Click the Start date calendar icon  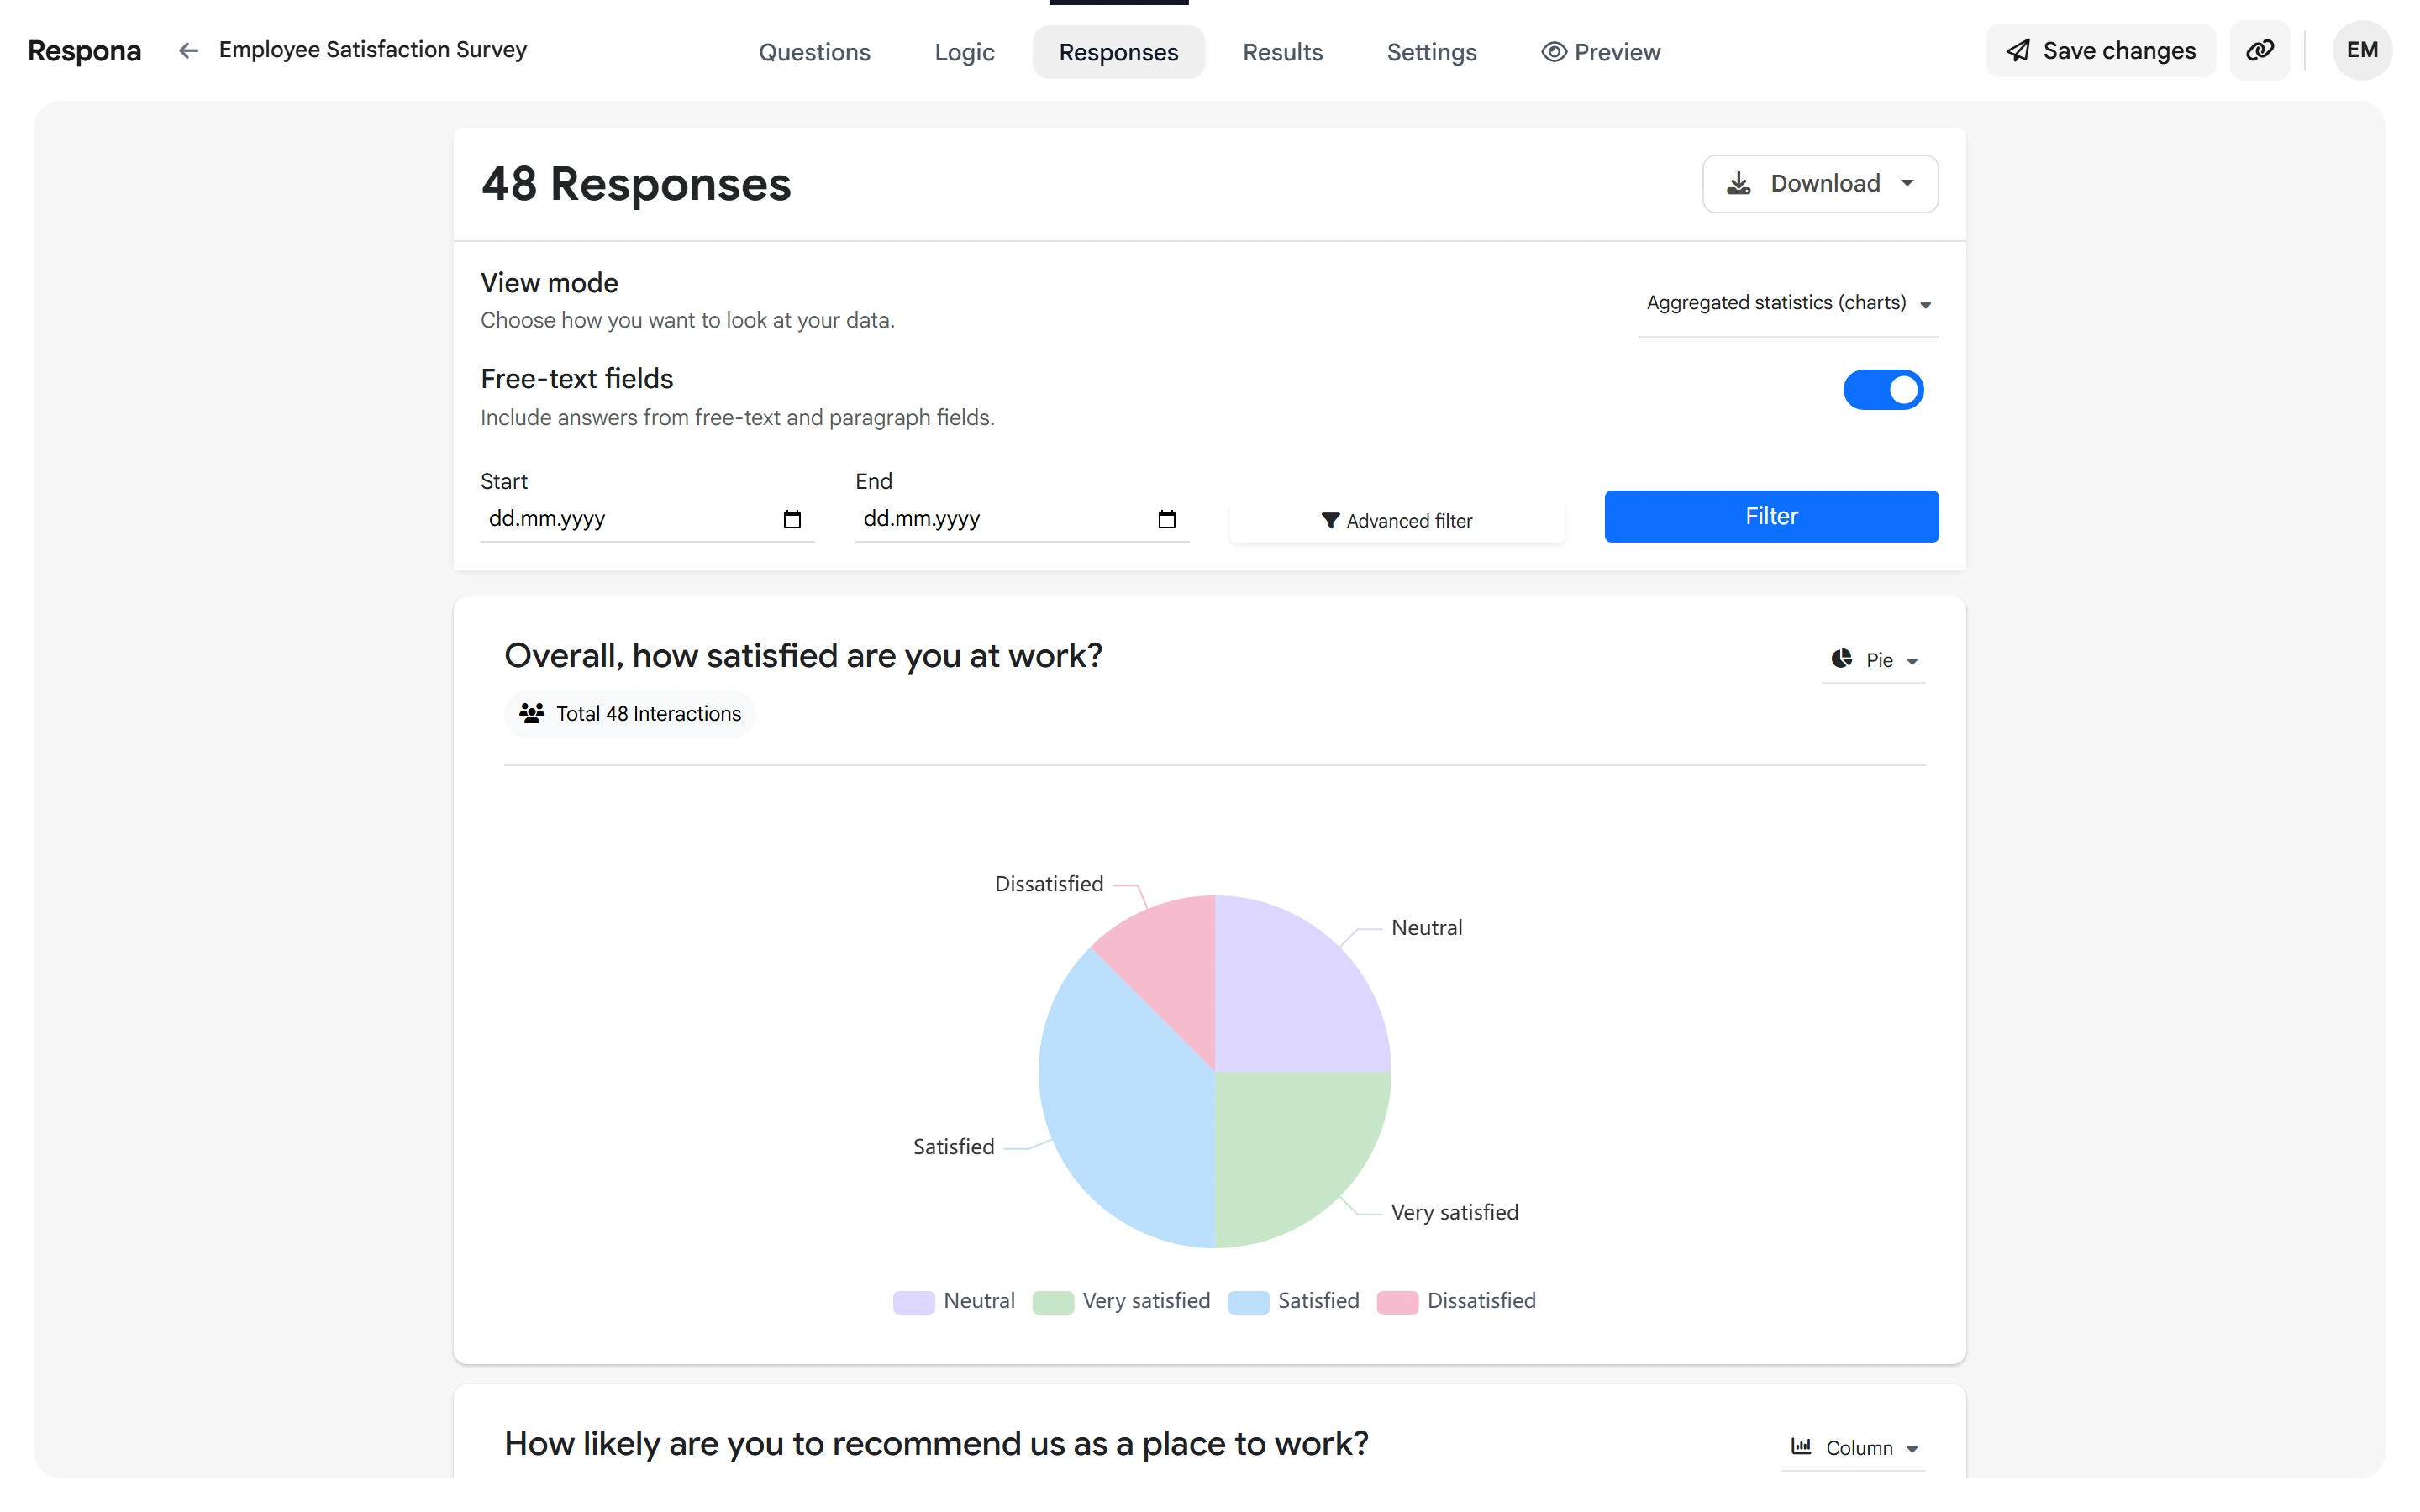click(792, 519)
